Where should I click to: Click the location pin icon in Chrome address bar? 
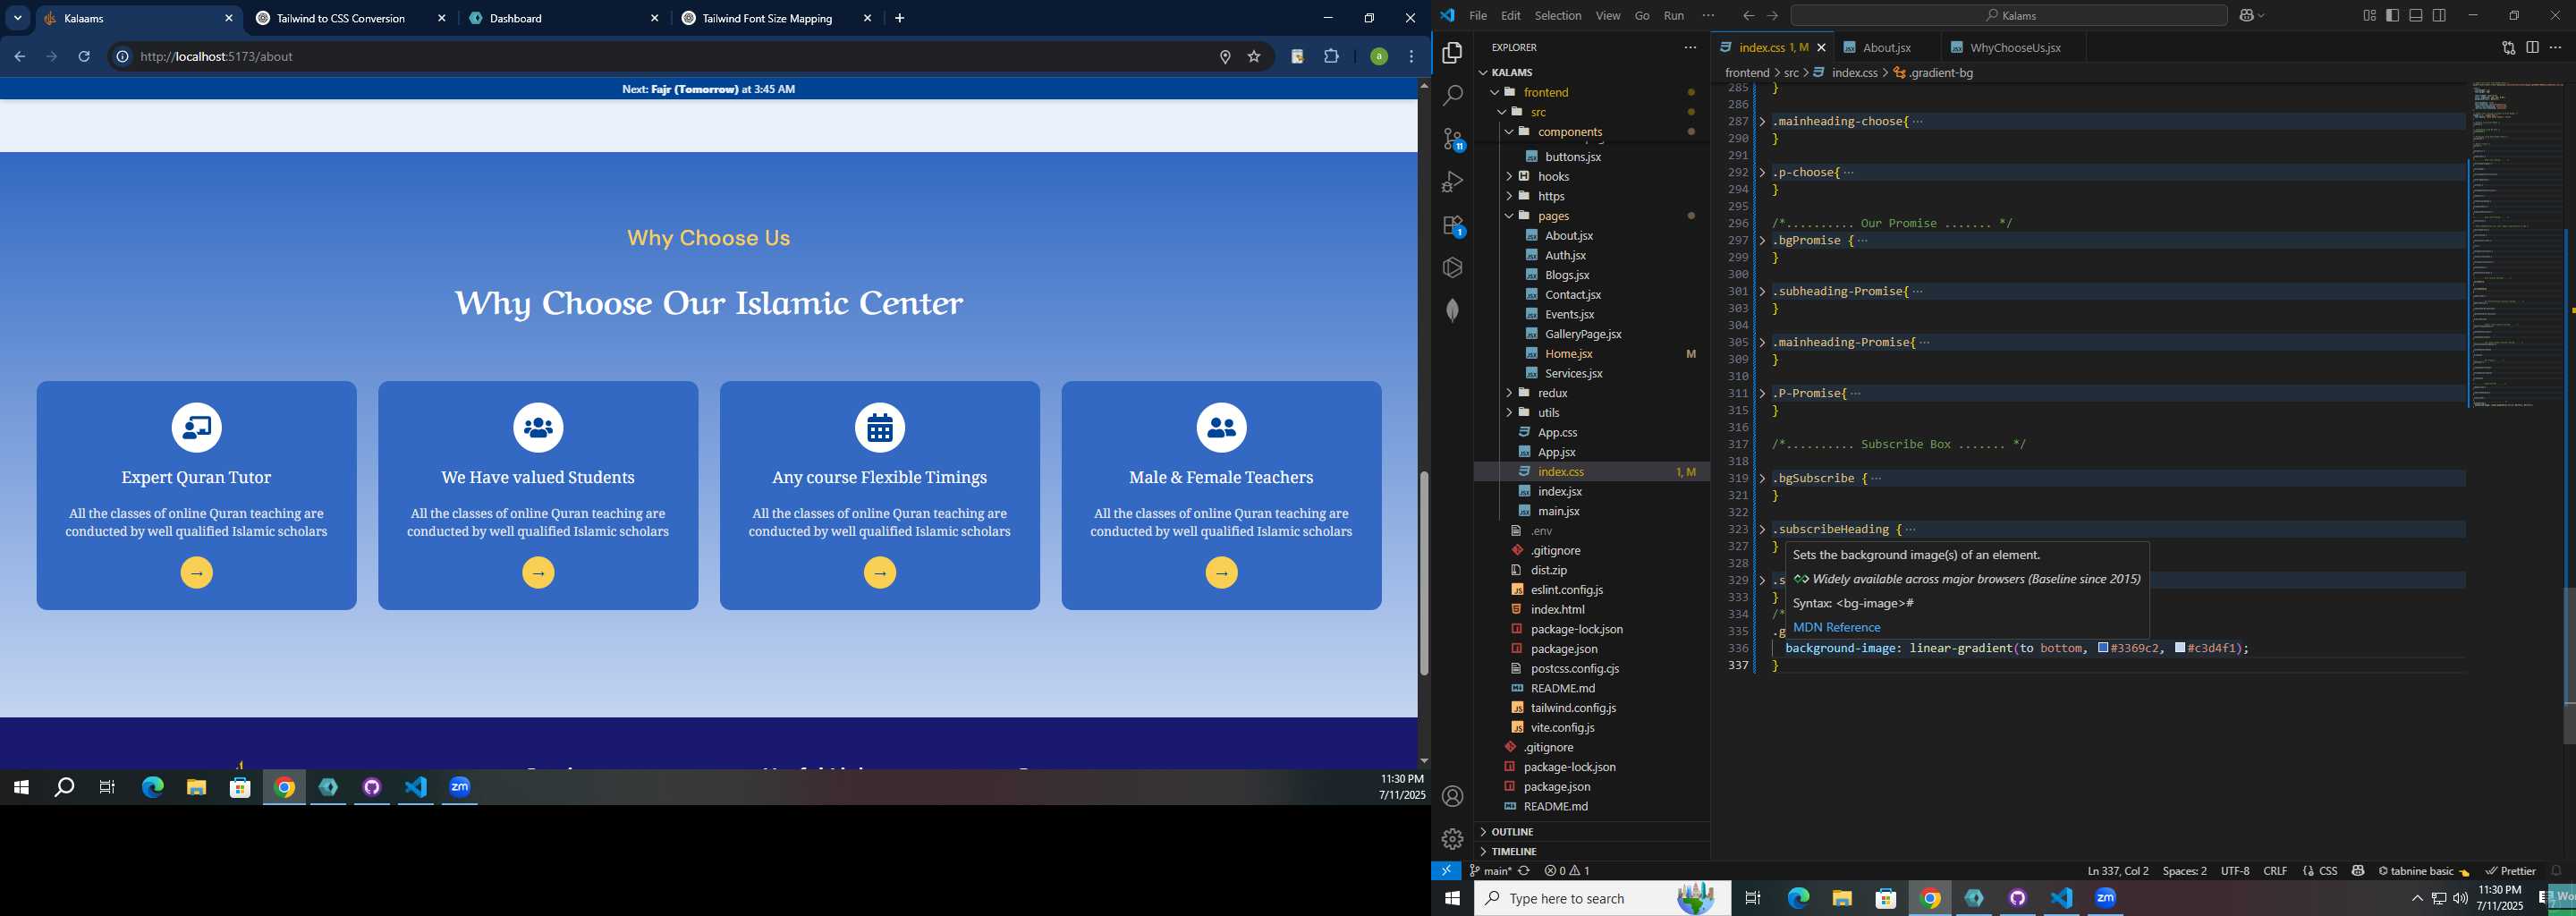click(1225, 57)
